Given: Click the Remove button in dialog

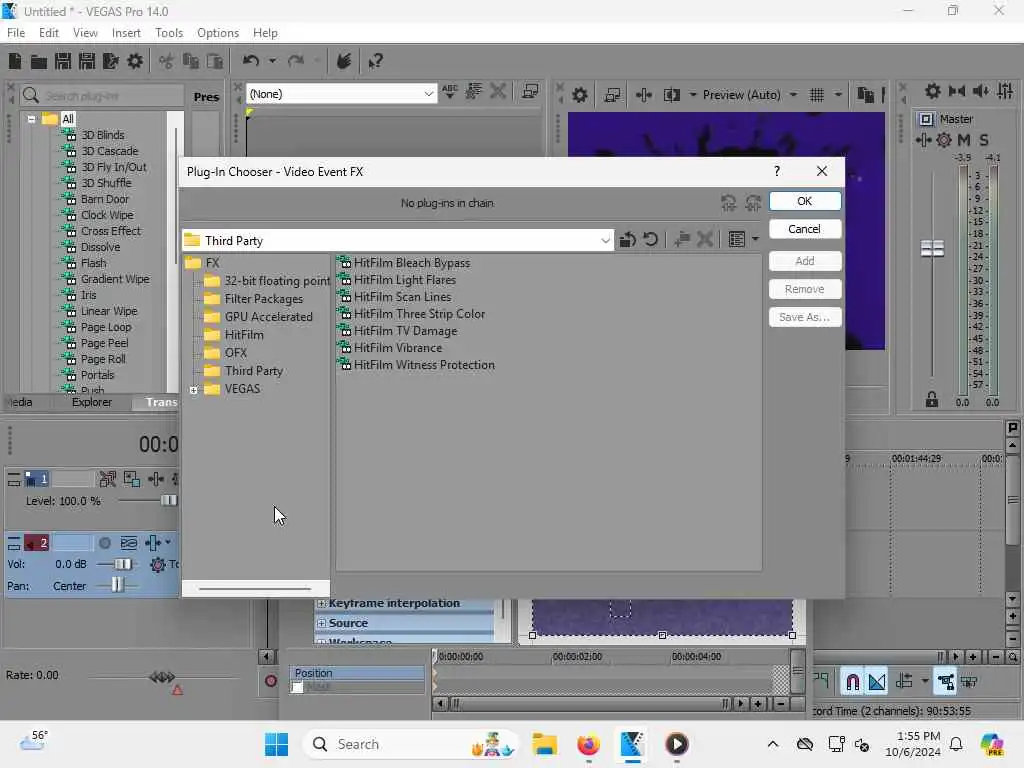Looking at the screenshot, I should point(805,289).
